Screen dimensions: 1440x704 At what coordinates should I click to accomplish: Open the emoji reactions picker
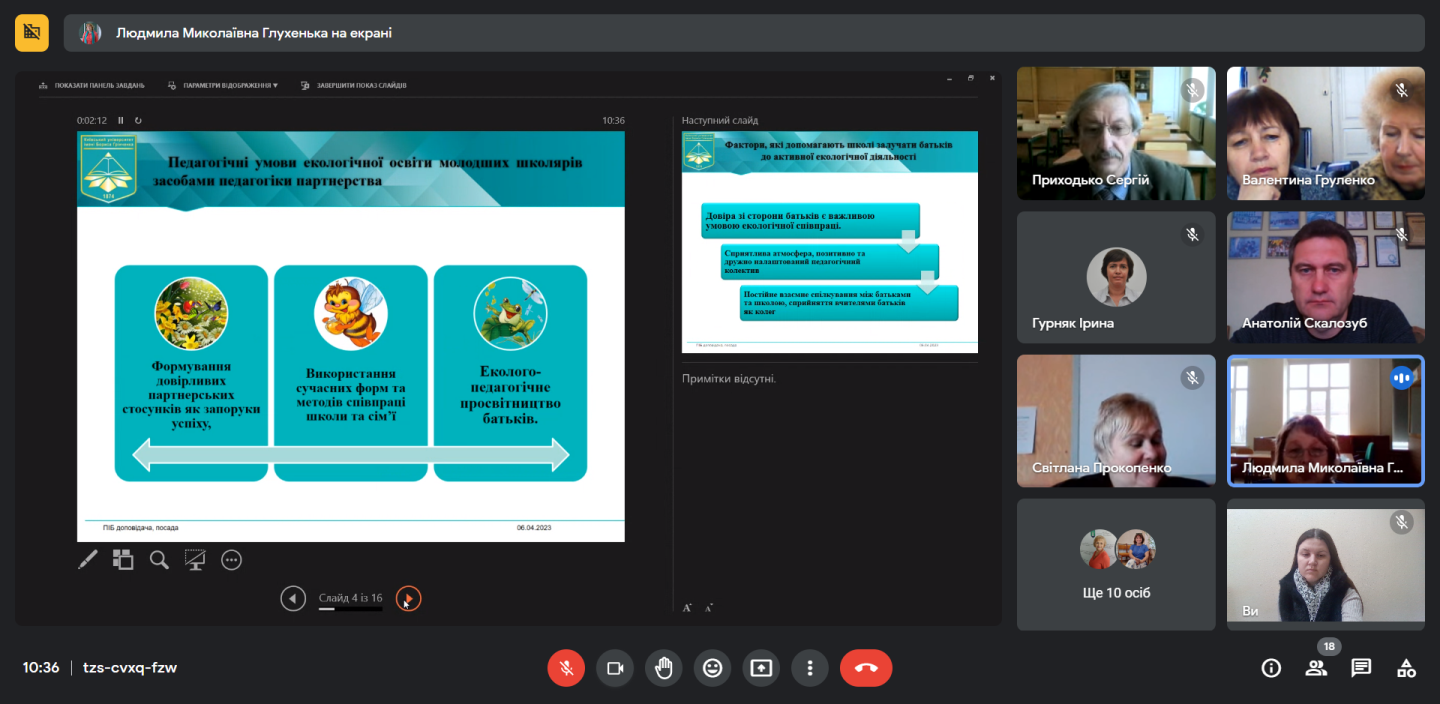tap(713, 668)
